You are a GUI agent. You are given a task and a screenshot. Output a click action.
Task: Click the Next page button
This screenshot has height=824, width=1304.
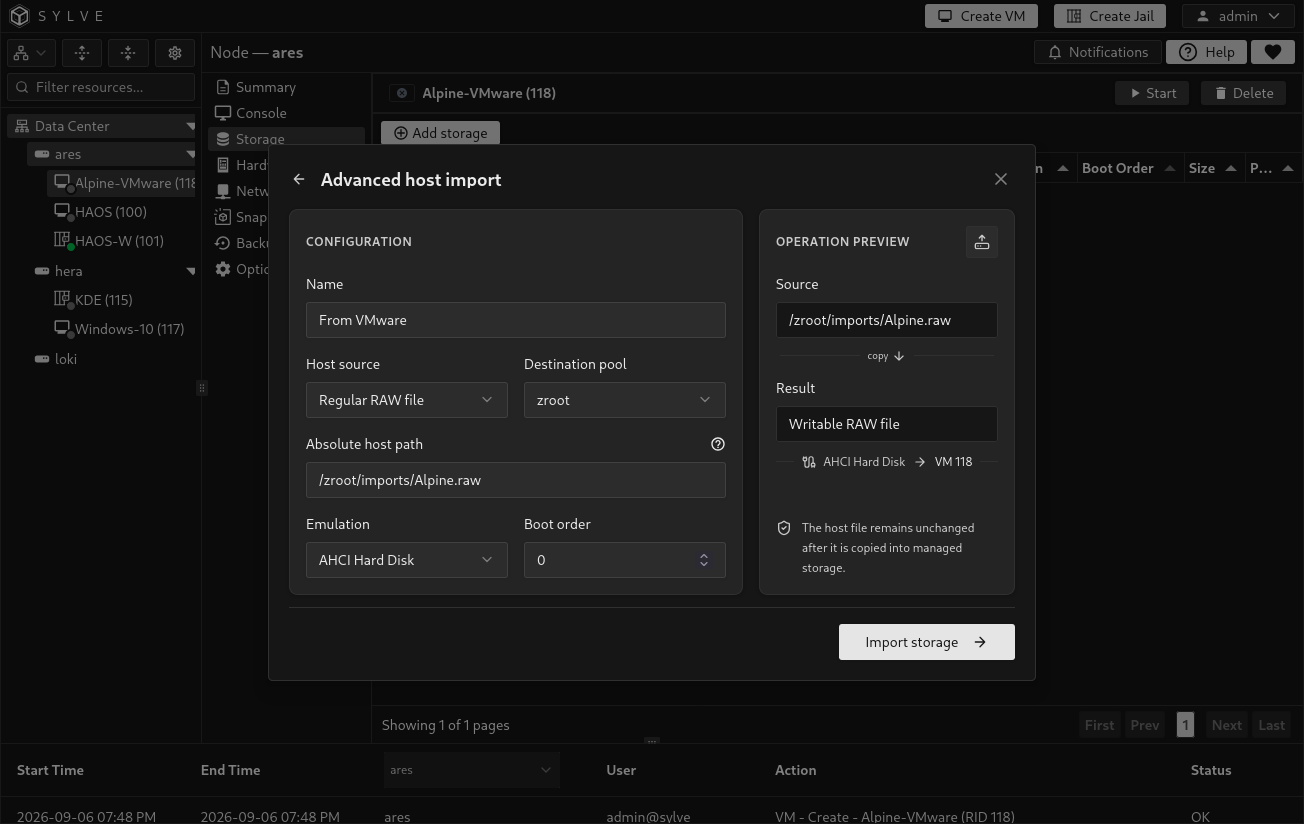pos(1226,725)
